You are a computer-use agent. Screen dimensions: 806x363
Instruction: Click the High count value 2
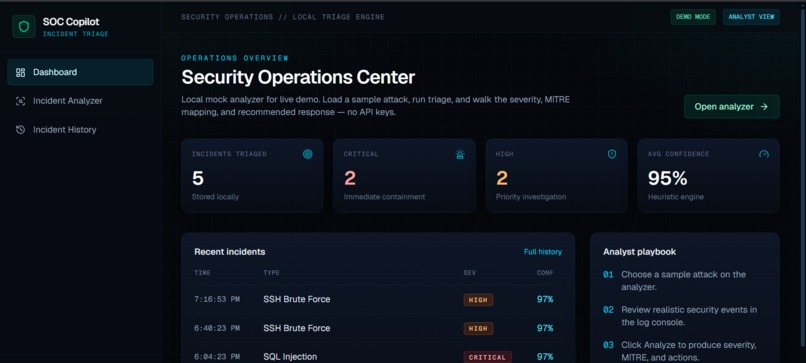[502, 178]
